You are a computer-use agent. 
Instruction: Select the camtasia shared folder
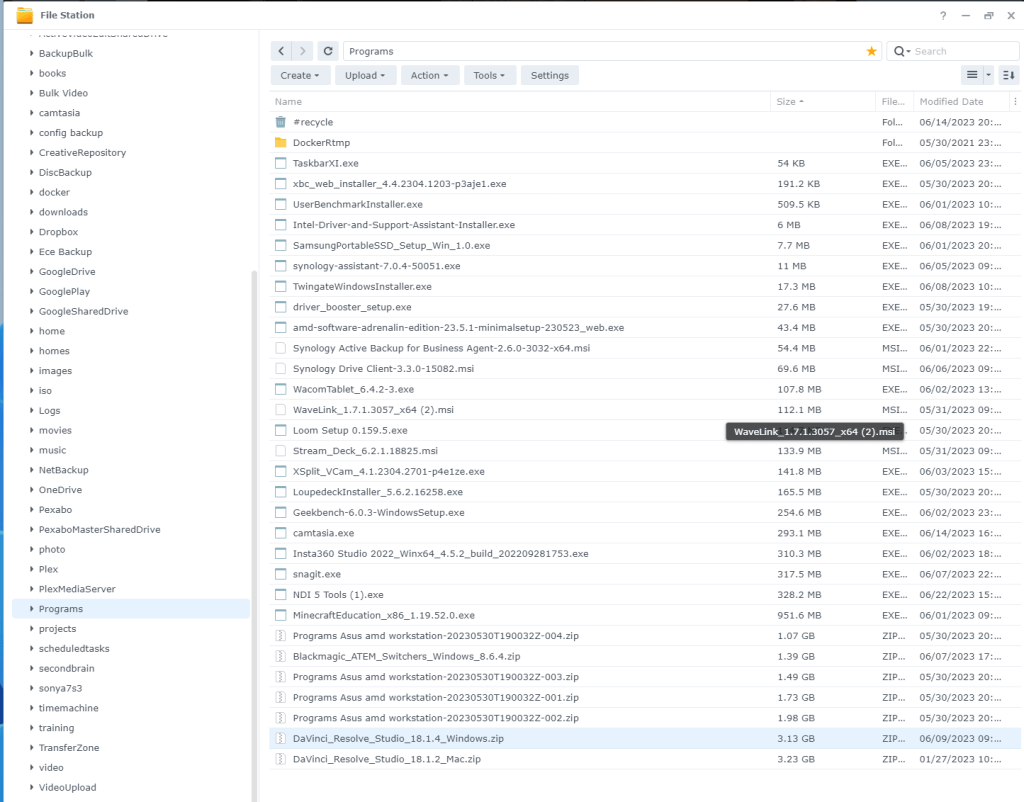coord(59,113)
